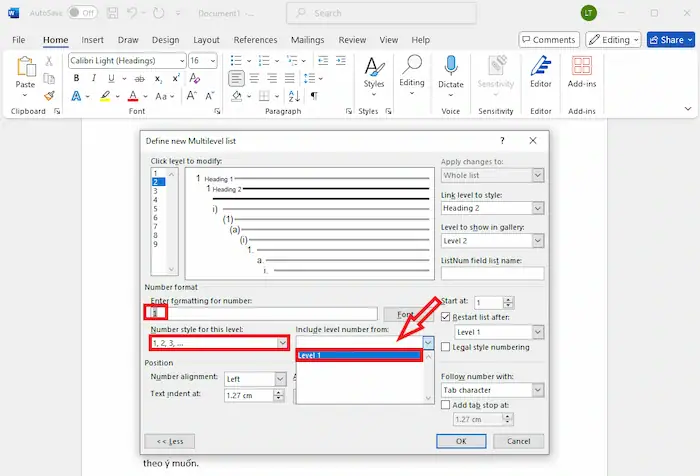This screenshot has height=476, width=700.
Task: Open the Layout ribbon tab
Action: [x=206, y=40]
